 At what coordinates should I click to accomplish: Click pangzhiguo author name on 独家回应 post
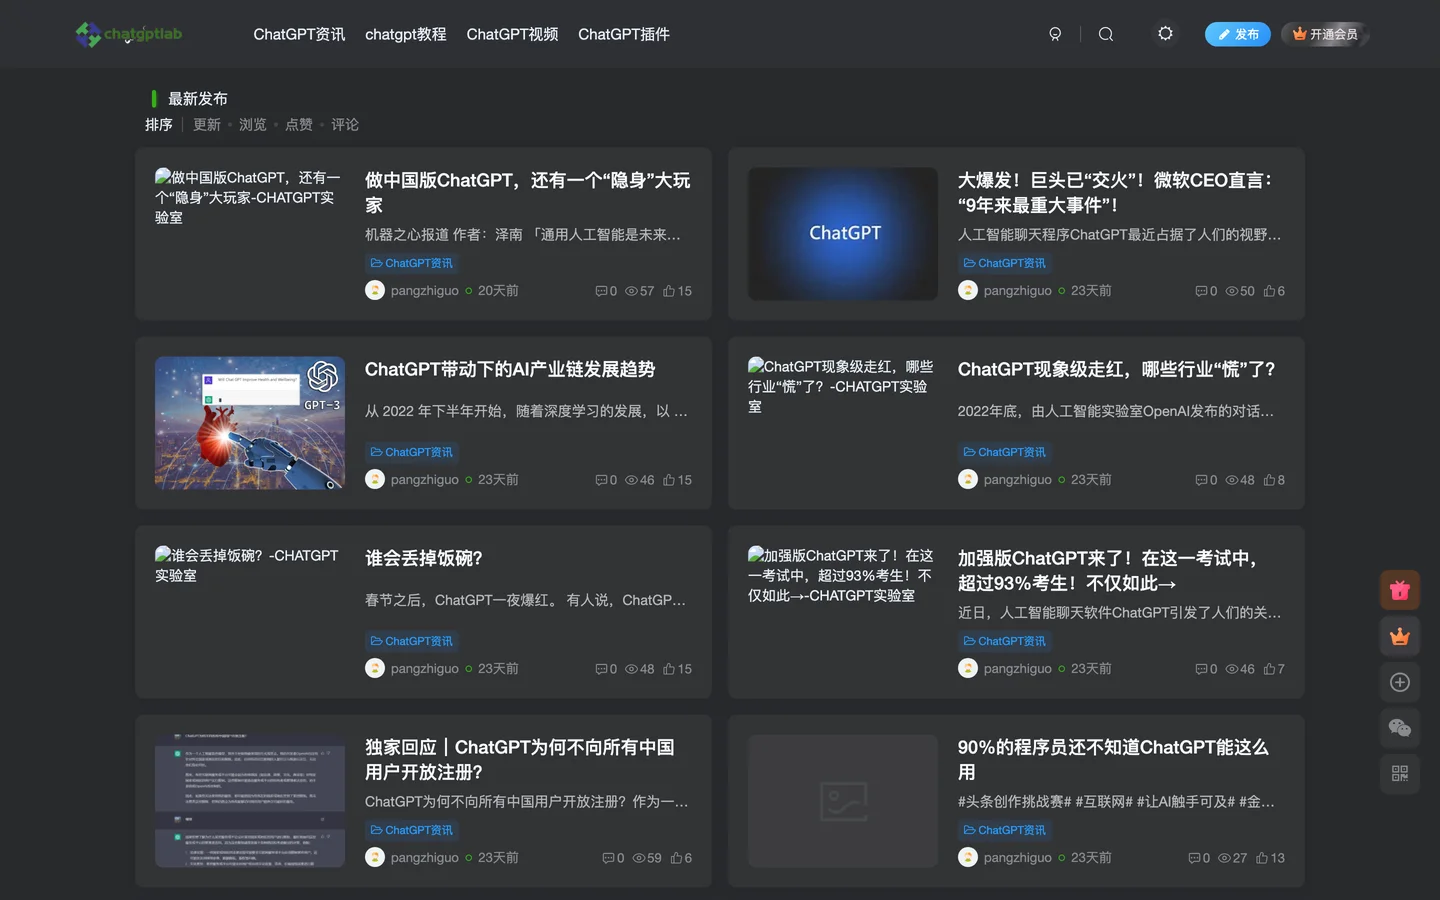425,858
